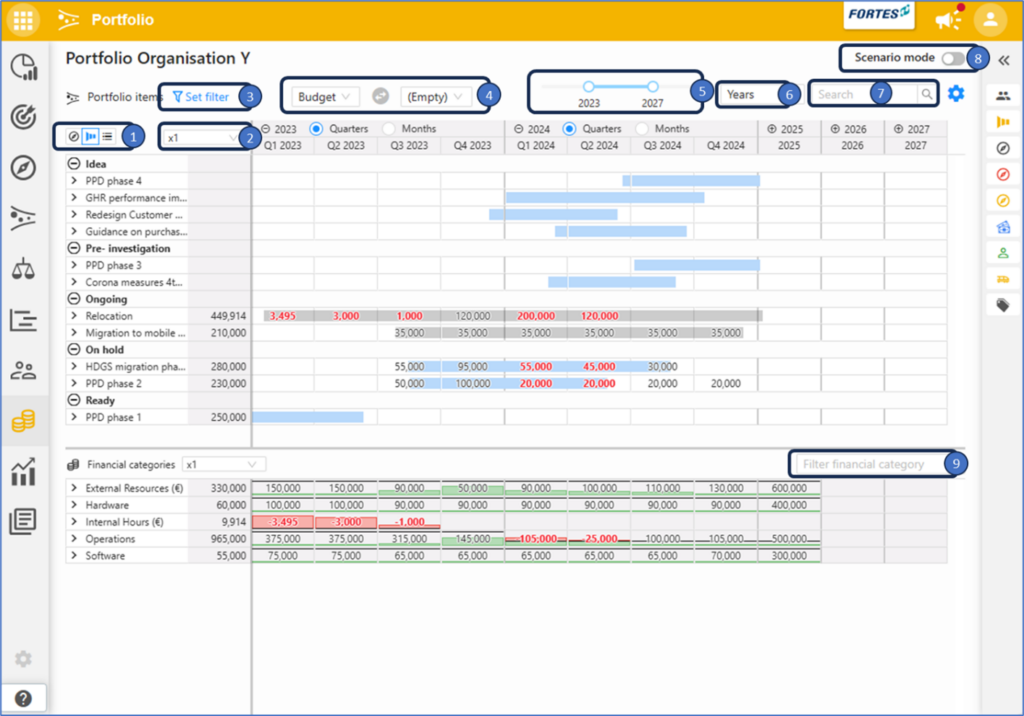
Task: Expand the External Resources (€) row
Action: click(x=74, y=488)
